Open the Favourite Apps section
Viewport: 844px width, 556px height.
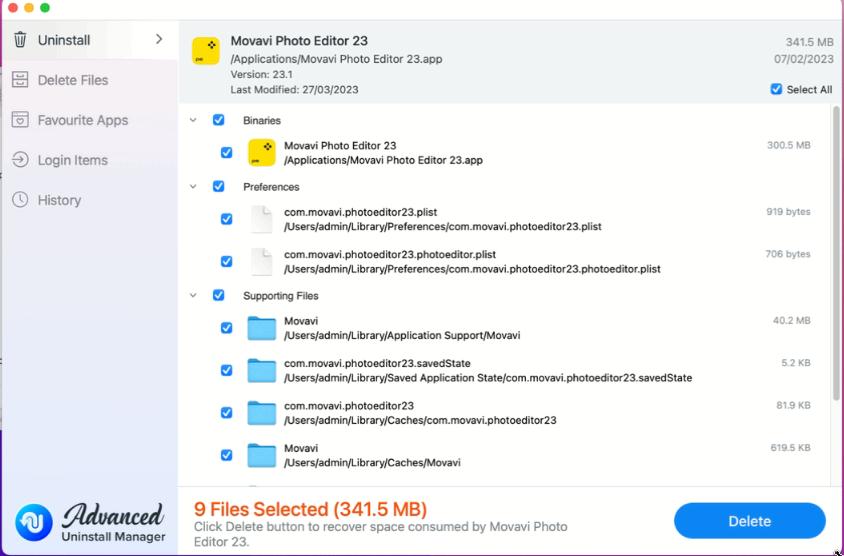click(x=83, y=120)
